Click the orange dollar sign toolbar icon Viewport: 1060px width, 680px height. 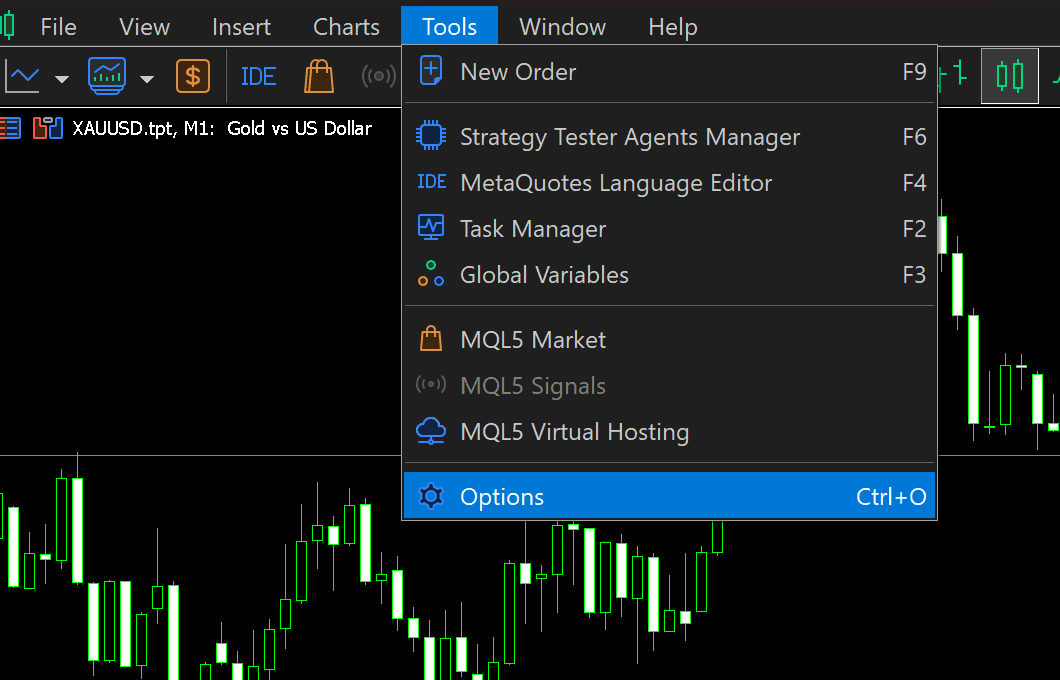[x=193, y=76]
